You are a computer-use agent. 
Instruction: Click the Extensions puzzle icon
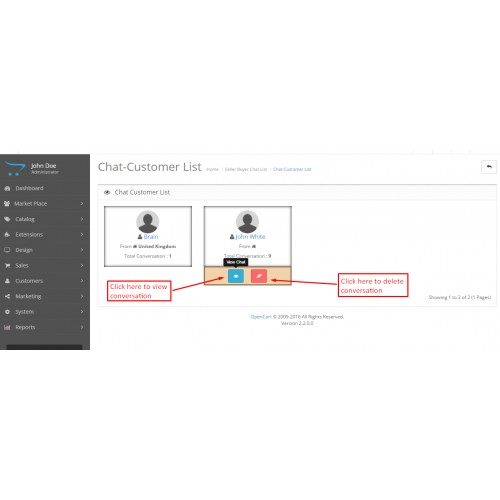pos(7,235)
